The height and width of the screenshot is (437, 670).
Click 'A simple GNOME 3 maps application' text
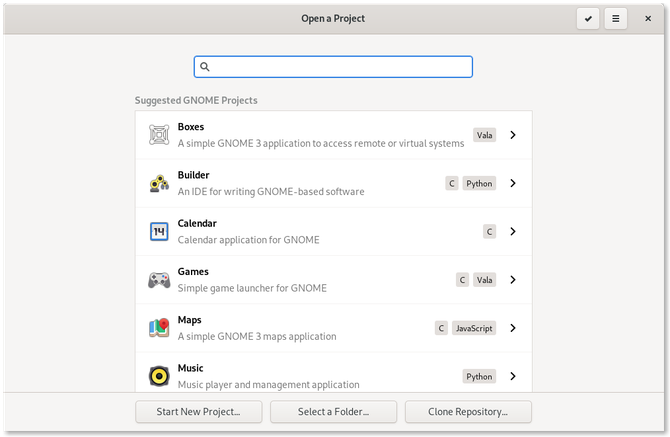coord(257,336)
